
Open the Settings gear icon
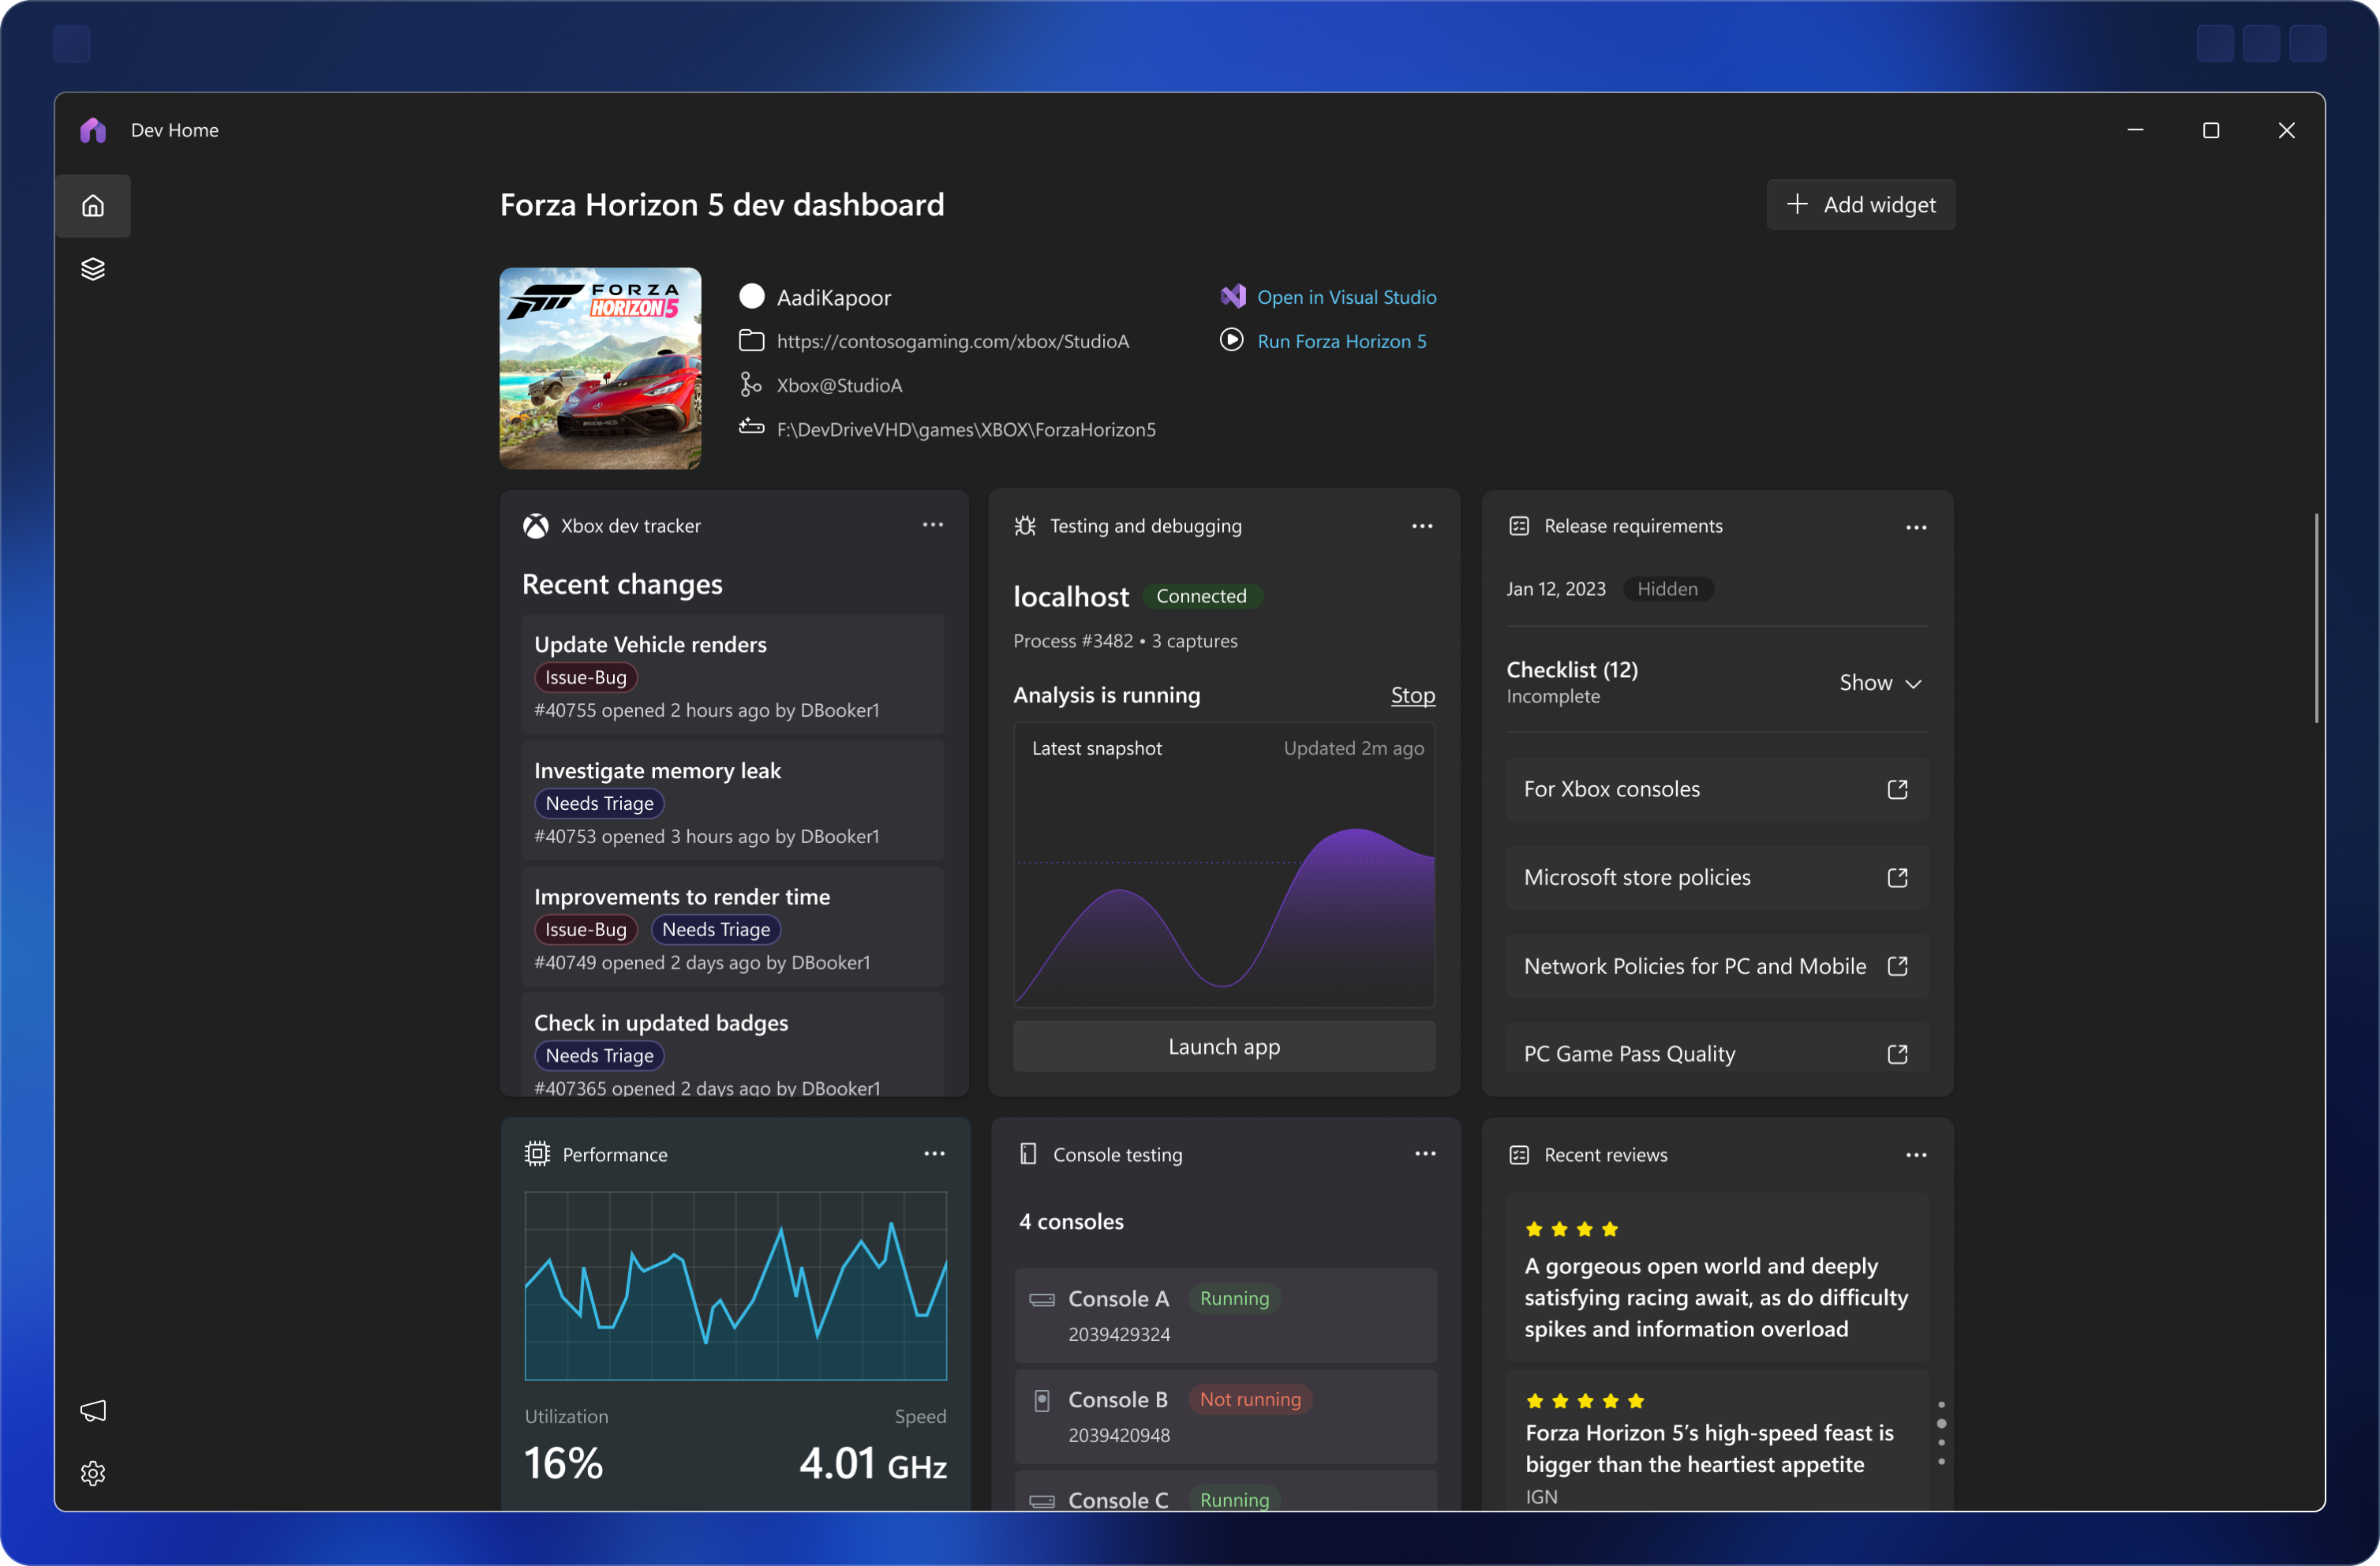[93, 1473]
